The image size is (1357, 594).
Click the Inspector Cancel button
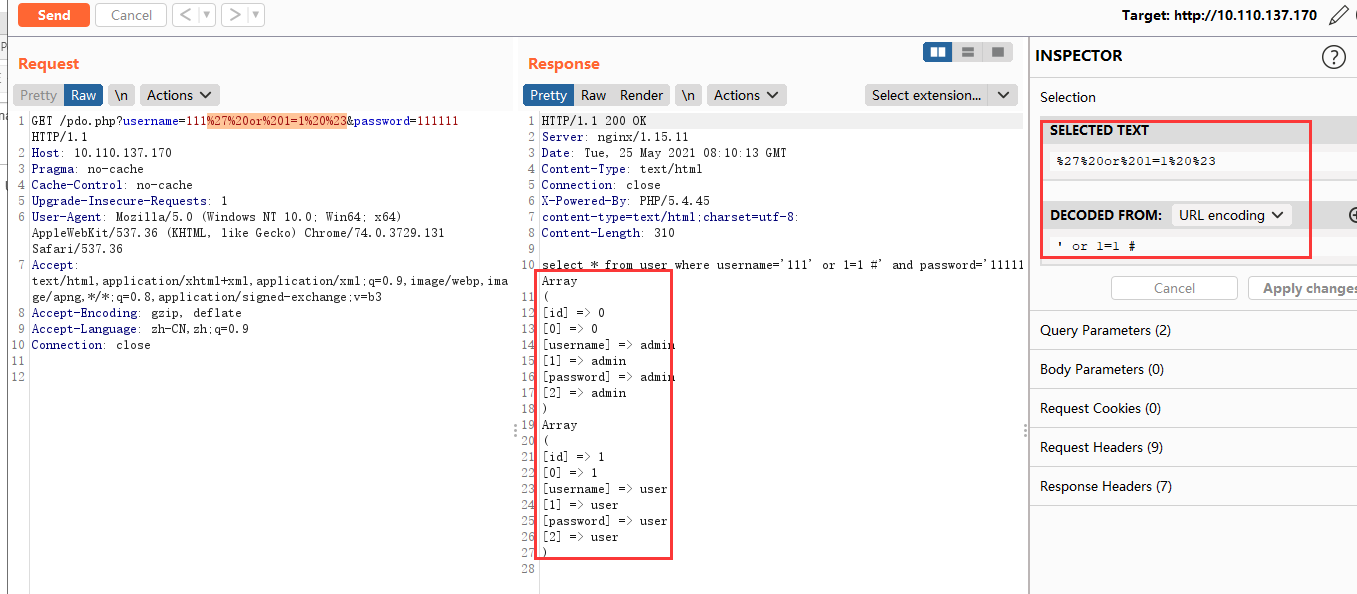pyautogui.click(x=1174, y=288)
